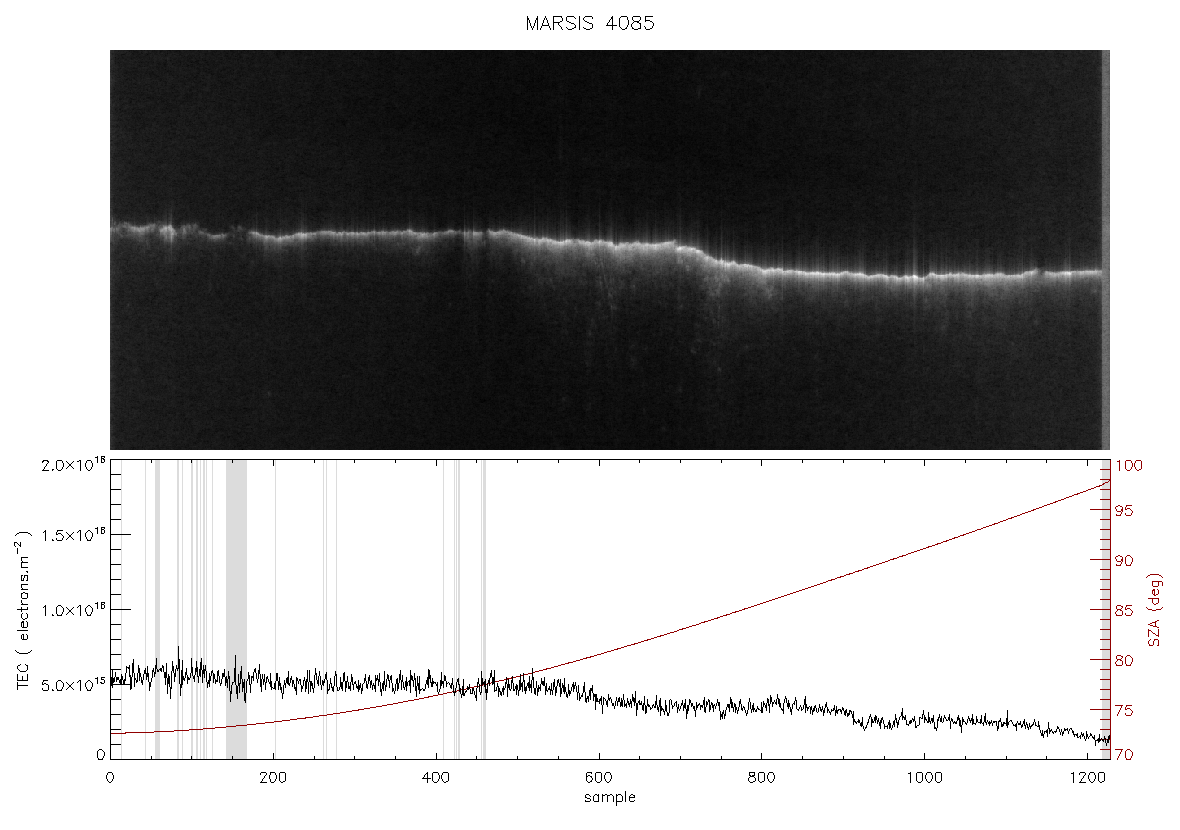Viewport: 1180px width, 830px height.
Task: Click the 1200 sample tick label
Action: click(1087, 777)
